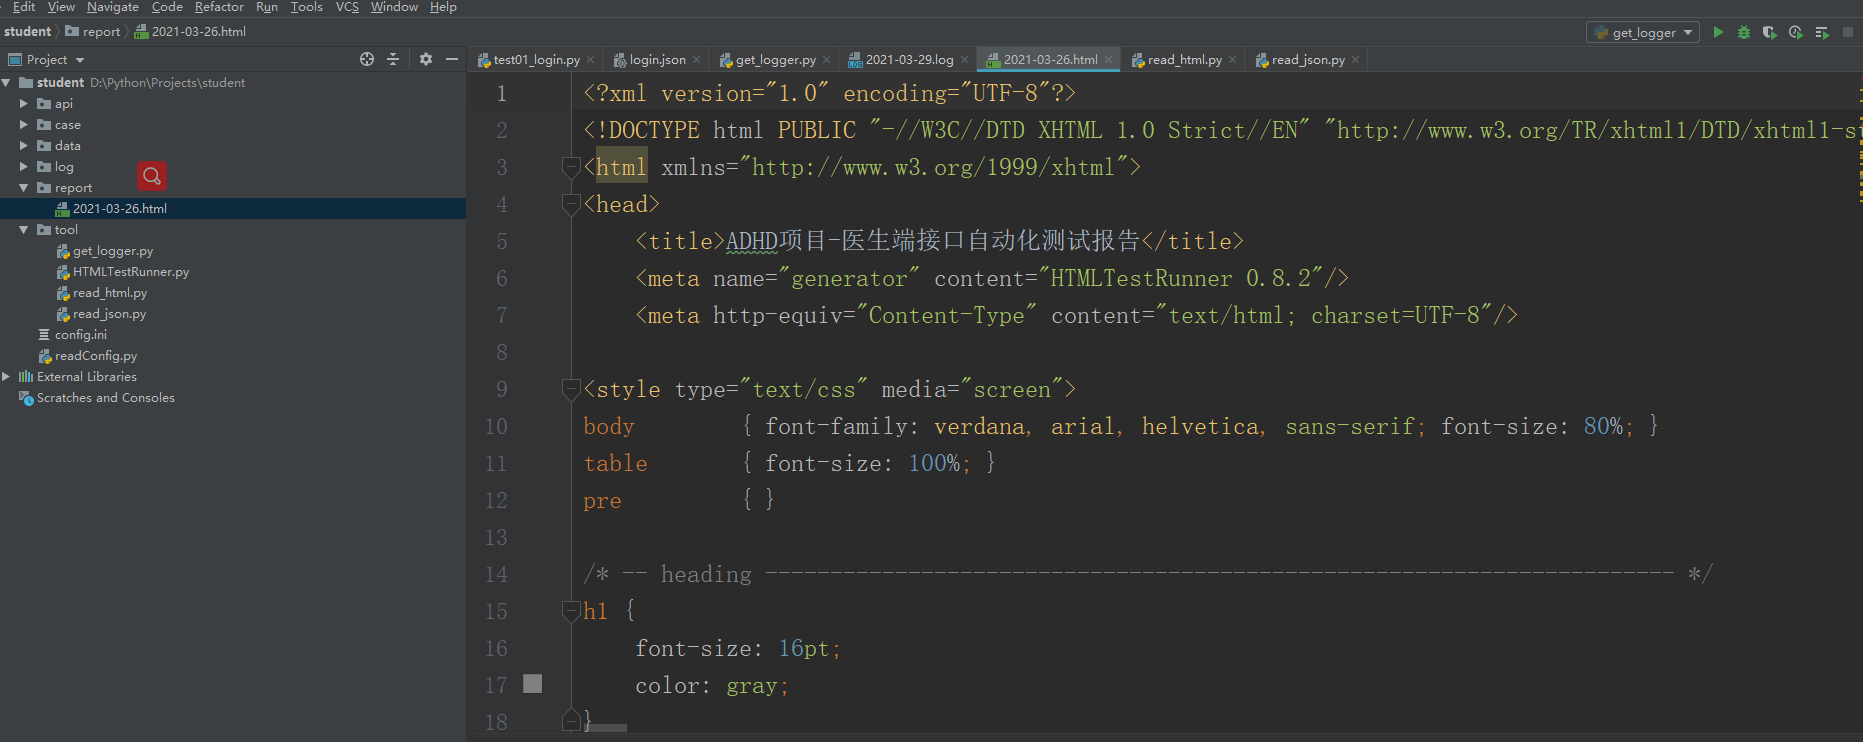Select config.ini in project tree
Viewport: 1863px width, 742px height.
pyautogui.click(x=80, y=335)
